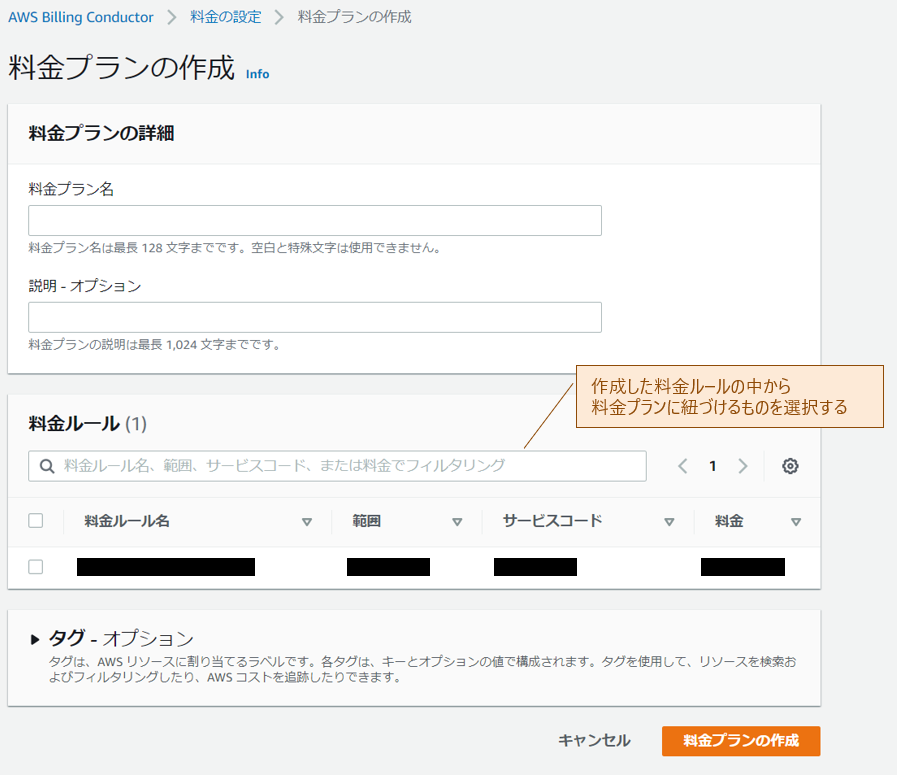Navigate to AWS Billing Conductor breadcrumb
The height and width of the screenshot is (775, 897).
(80, 17)
